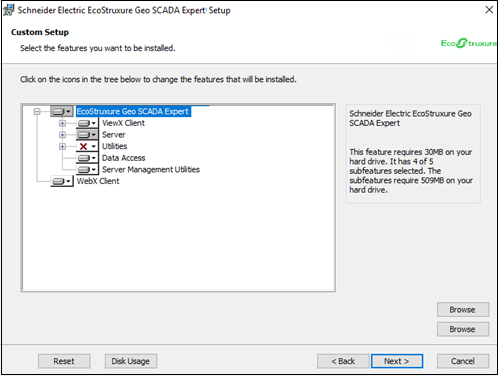Image resolution: width=498 pixels, height=376 pixels.
Task: Open the Disk Usage dialog
Action: tap(131, 361)
